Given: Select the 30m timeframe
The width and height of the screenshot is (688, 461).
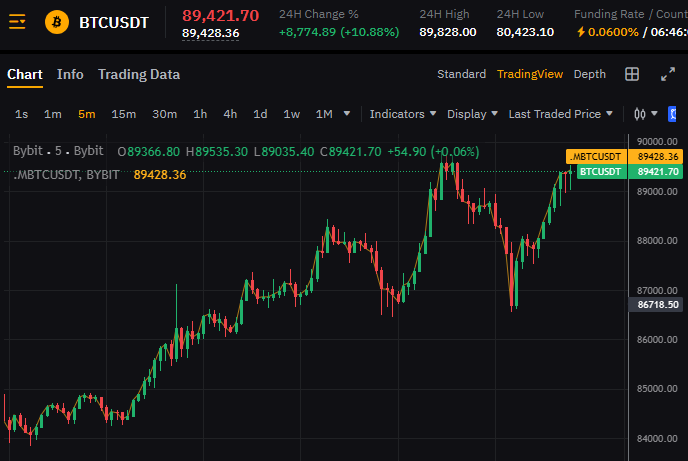Looking at the screenshot, I should [165, 114].
